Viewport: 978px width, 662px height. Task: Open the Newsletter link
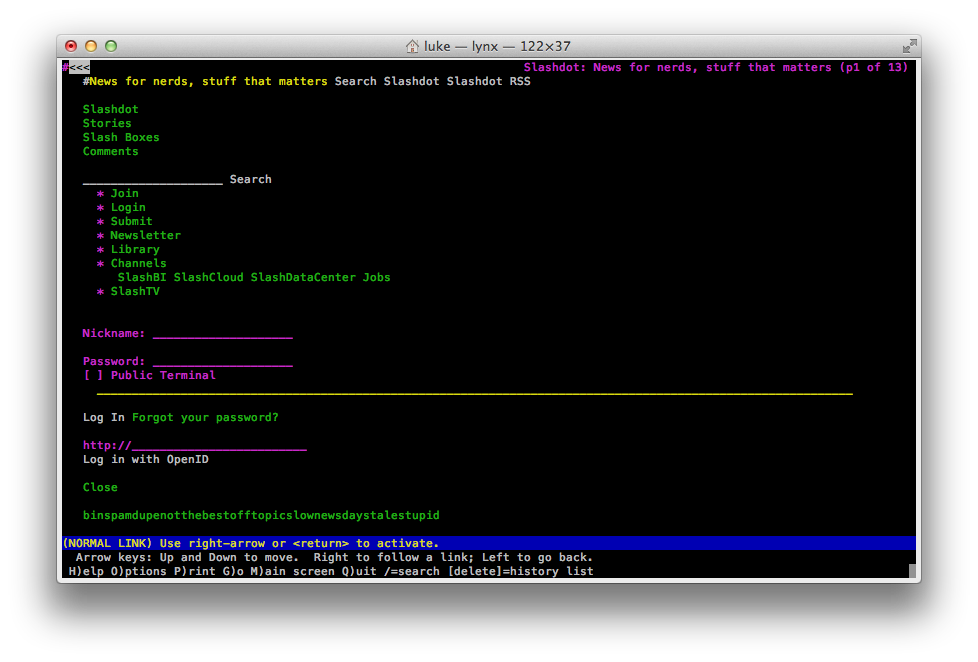[146, 236]
